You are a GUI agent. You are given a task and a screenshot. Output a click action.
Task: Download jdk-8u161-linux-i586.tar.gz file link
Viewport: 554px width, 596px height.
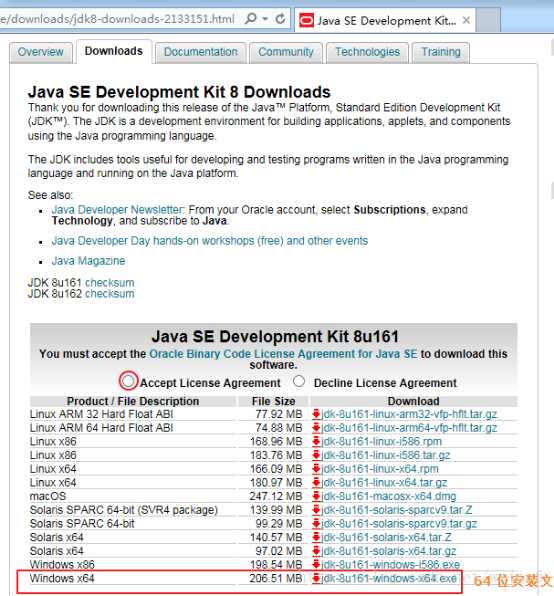[x=386, y=455]
